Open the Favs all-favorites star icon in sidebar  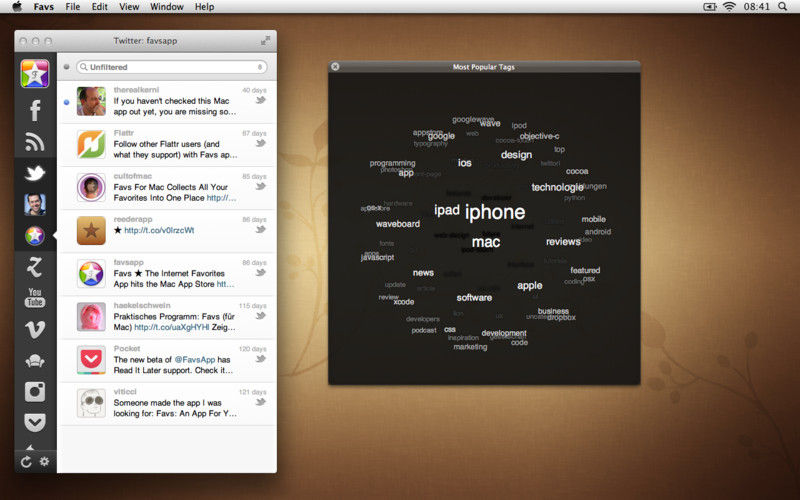(x=35, y=73)
